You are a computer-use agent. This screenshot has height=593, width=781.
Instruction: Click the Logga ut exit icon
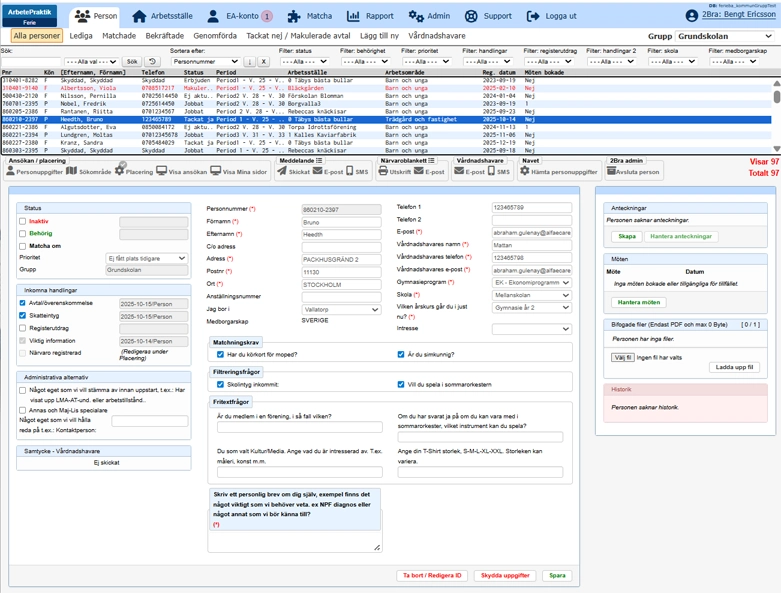pyautogui.click(x=533, y=16)
